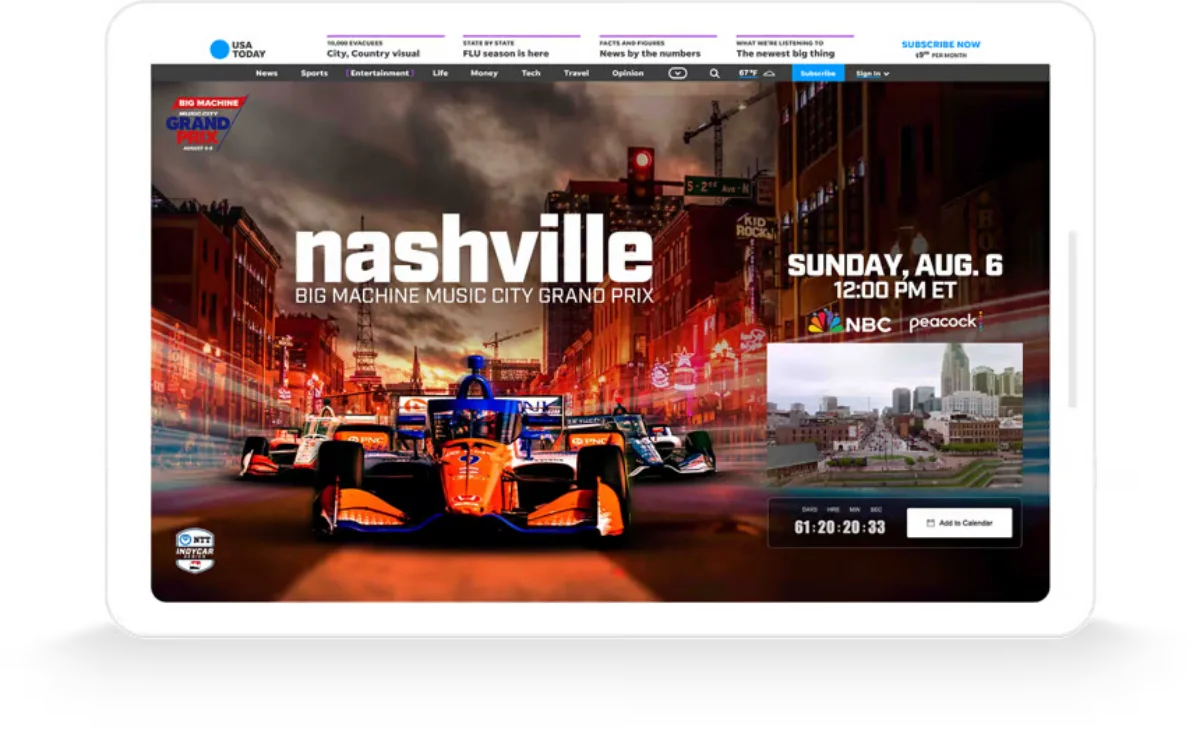This screenshot has width=1200, height=730.
Task: Click the Nashville skyline video thumbnail
Action: (894, 415)
